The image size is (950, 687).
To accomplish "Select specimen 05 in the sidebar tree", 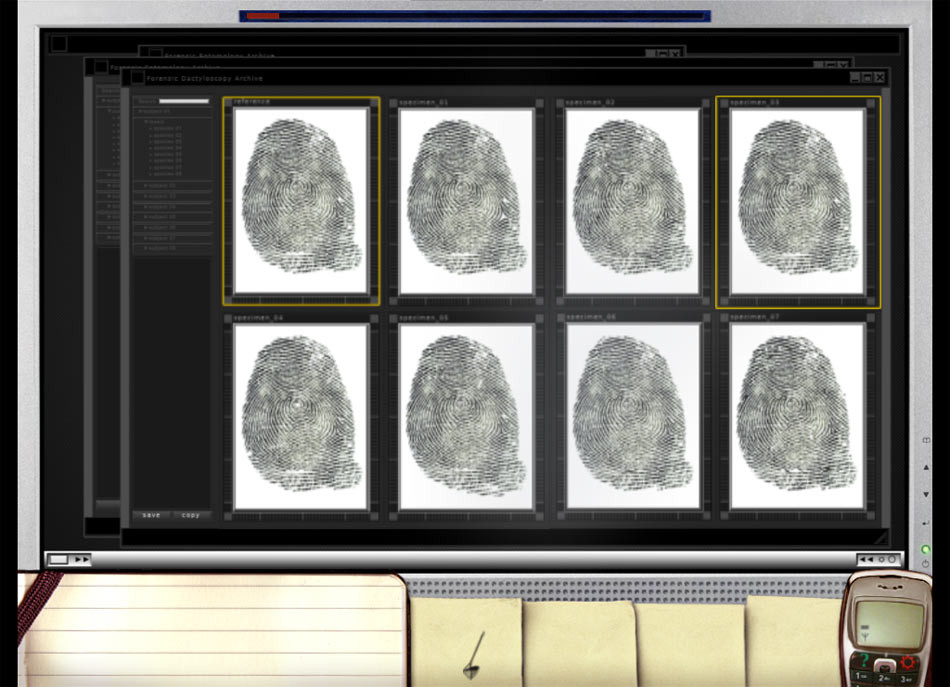I will point(165,154).
